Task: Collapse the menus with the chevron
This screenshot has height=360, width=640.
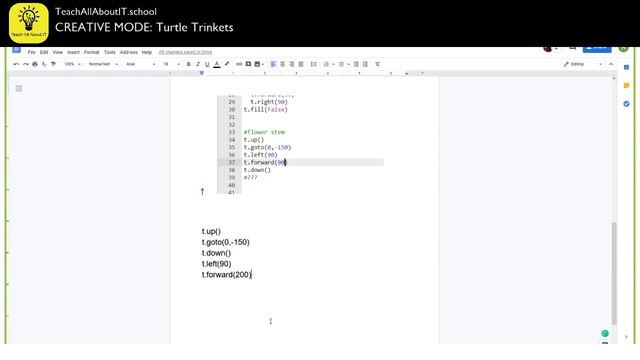Action: coord(611,64)
